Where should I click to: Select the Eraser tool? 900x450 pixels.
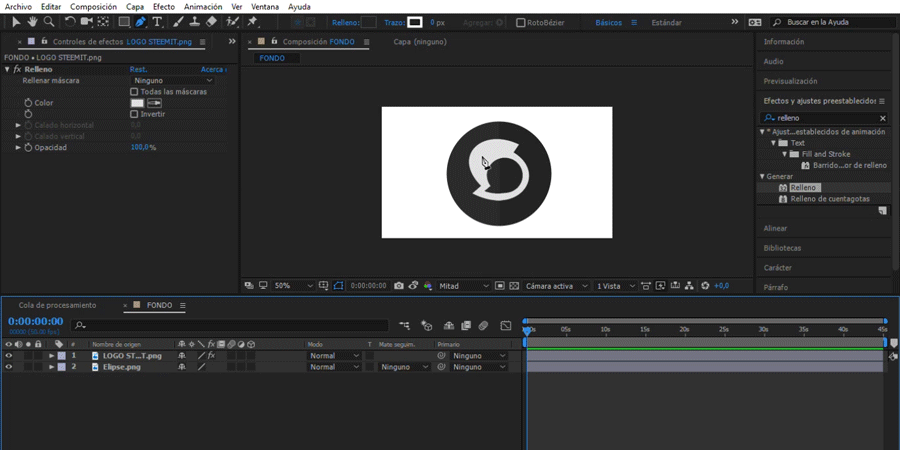click(211, 22)
